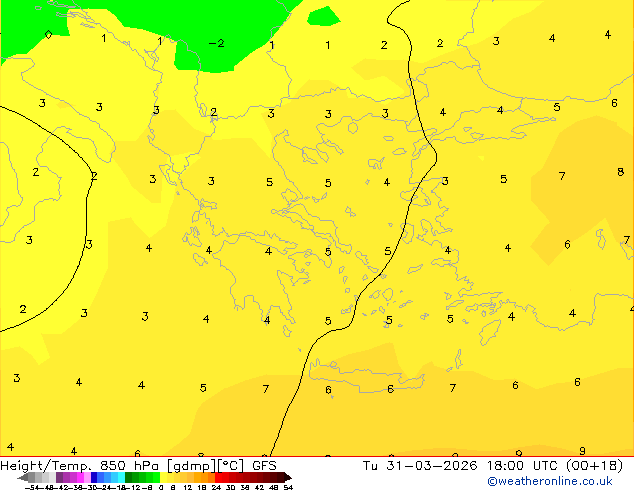The width and height of the screenshot is (634, 490).
Task: Click the 'GFS' model label
Action: pyautogui.click(x=264, y=466)
